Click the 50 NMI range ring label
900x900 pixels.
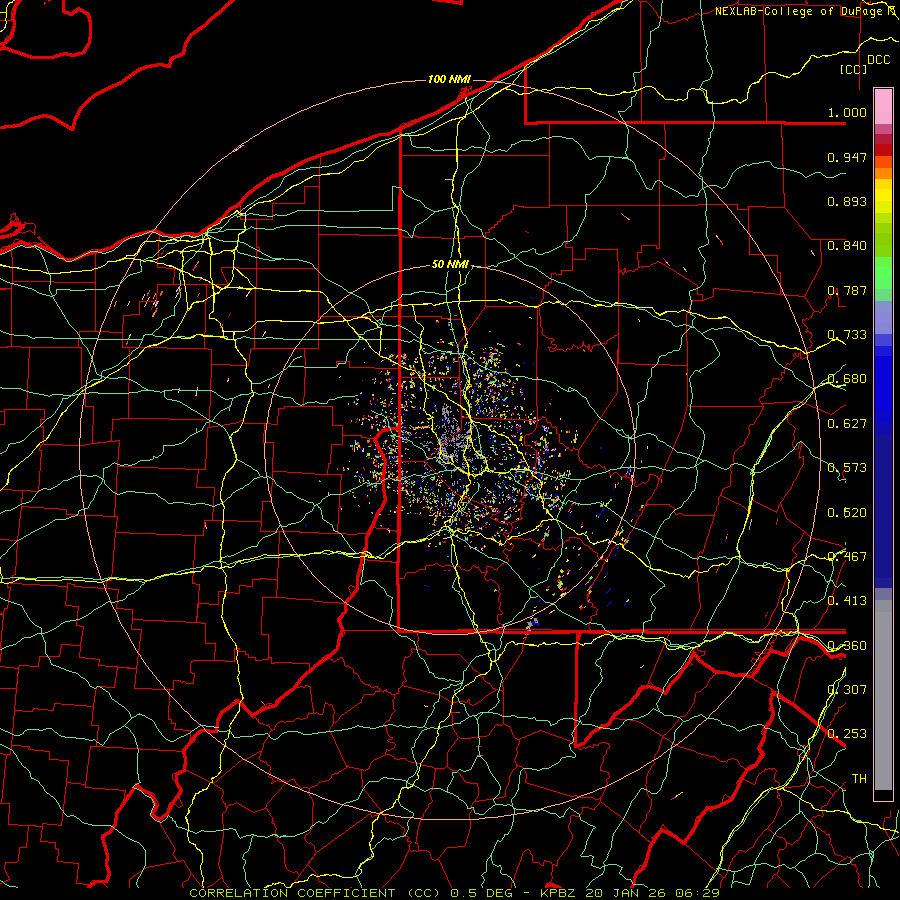450,265
